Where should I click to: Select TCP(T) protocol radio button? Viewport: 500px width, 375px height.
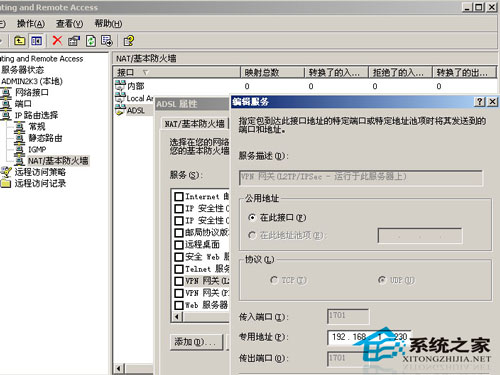click(x=274, y=280)
